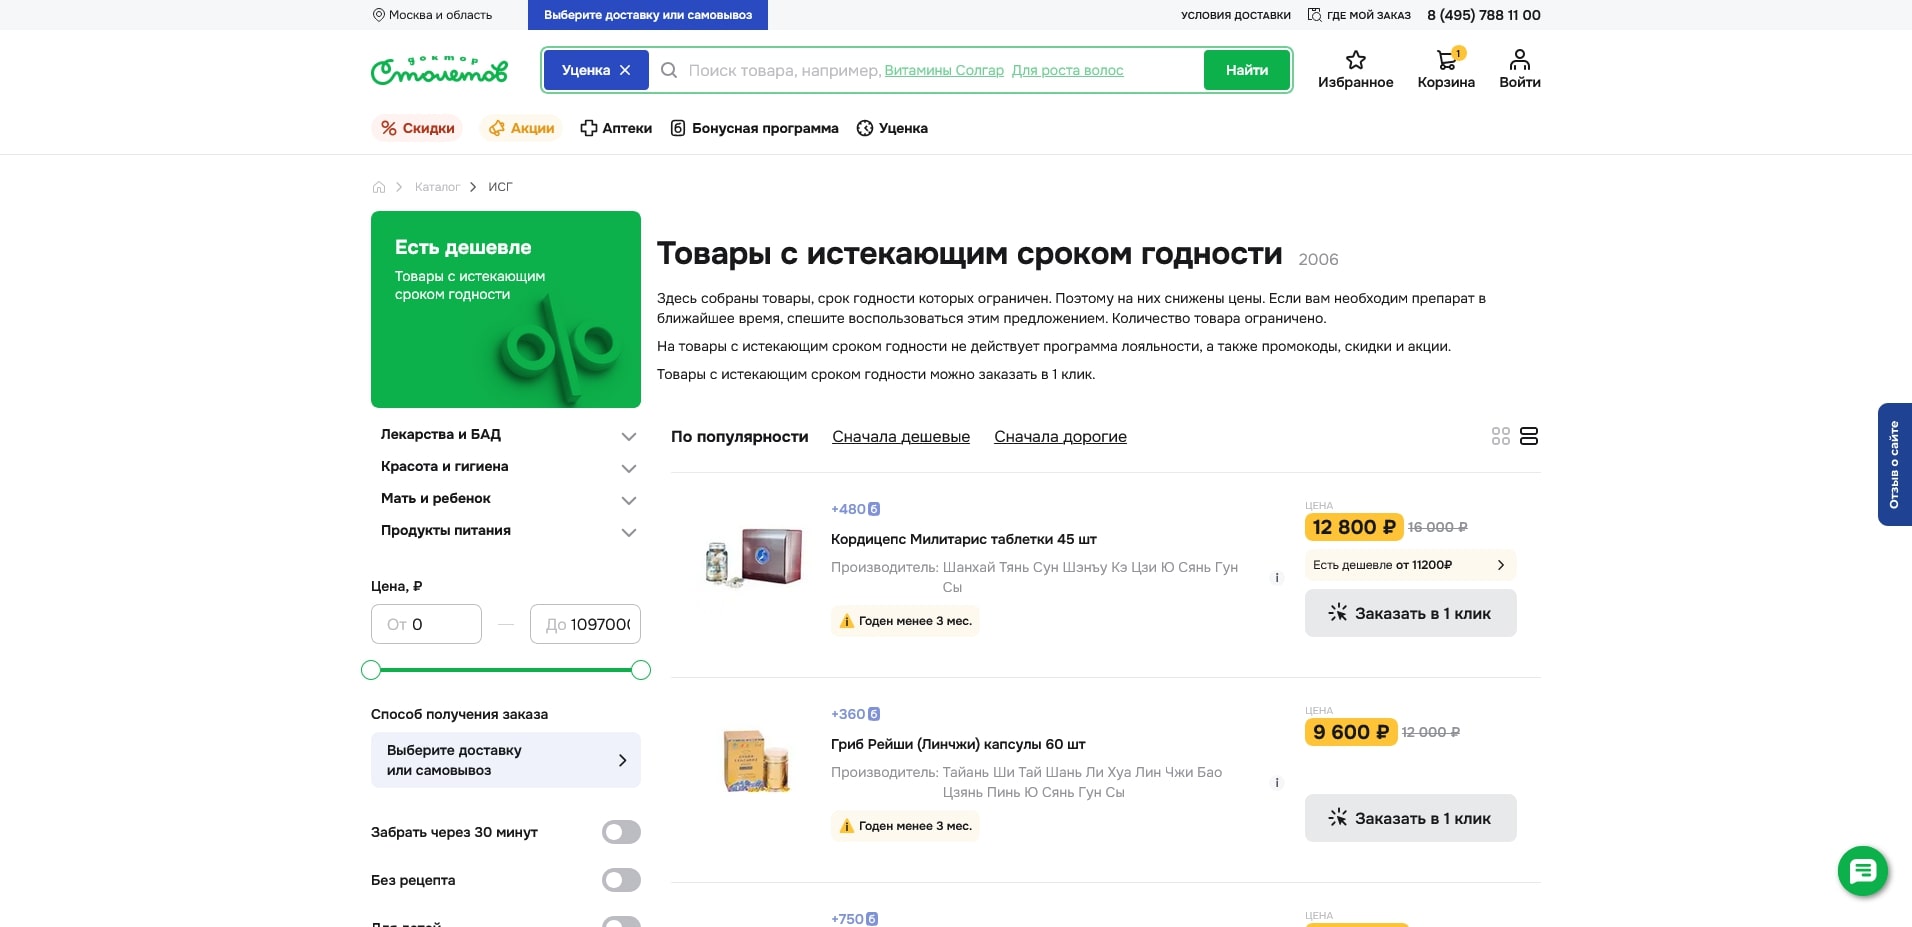This screenshot has width=1912, height=927.
Task: Open the Бонусная программа menu item
Action: coord(754,128)
